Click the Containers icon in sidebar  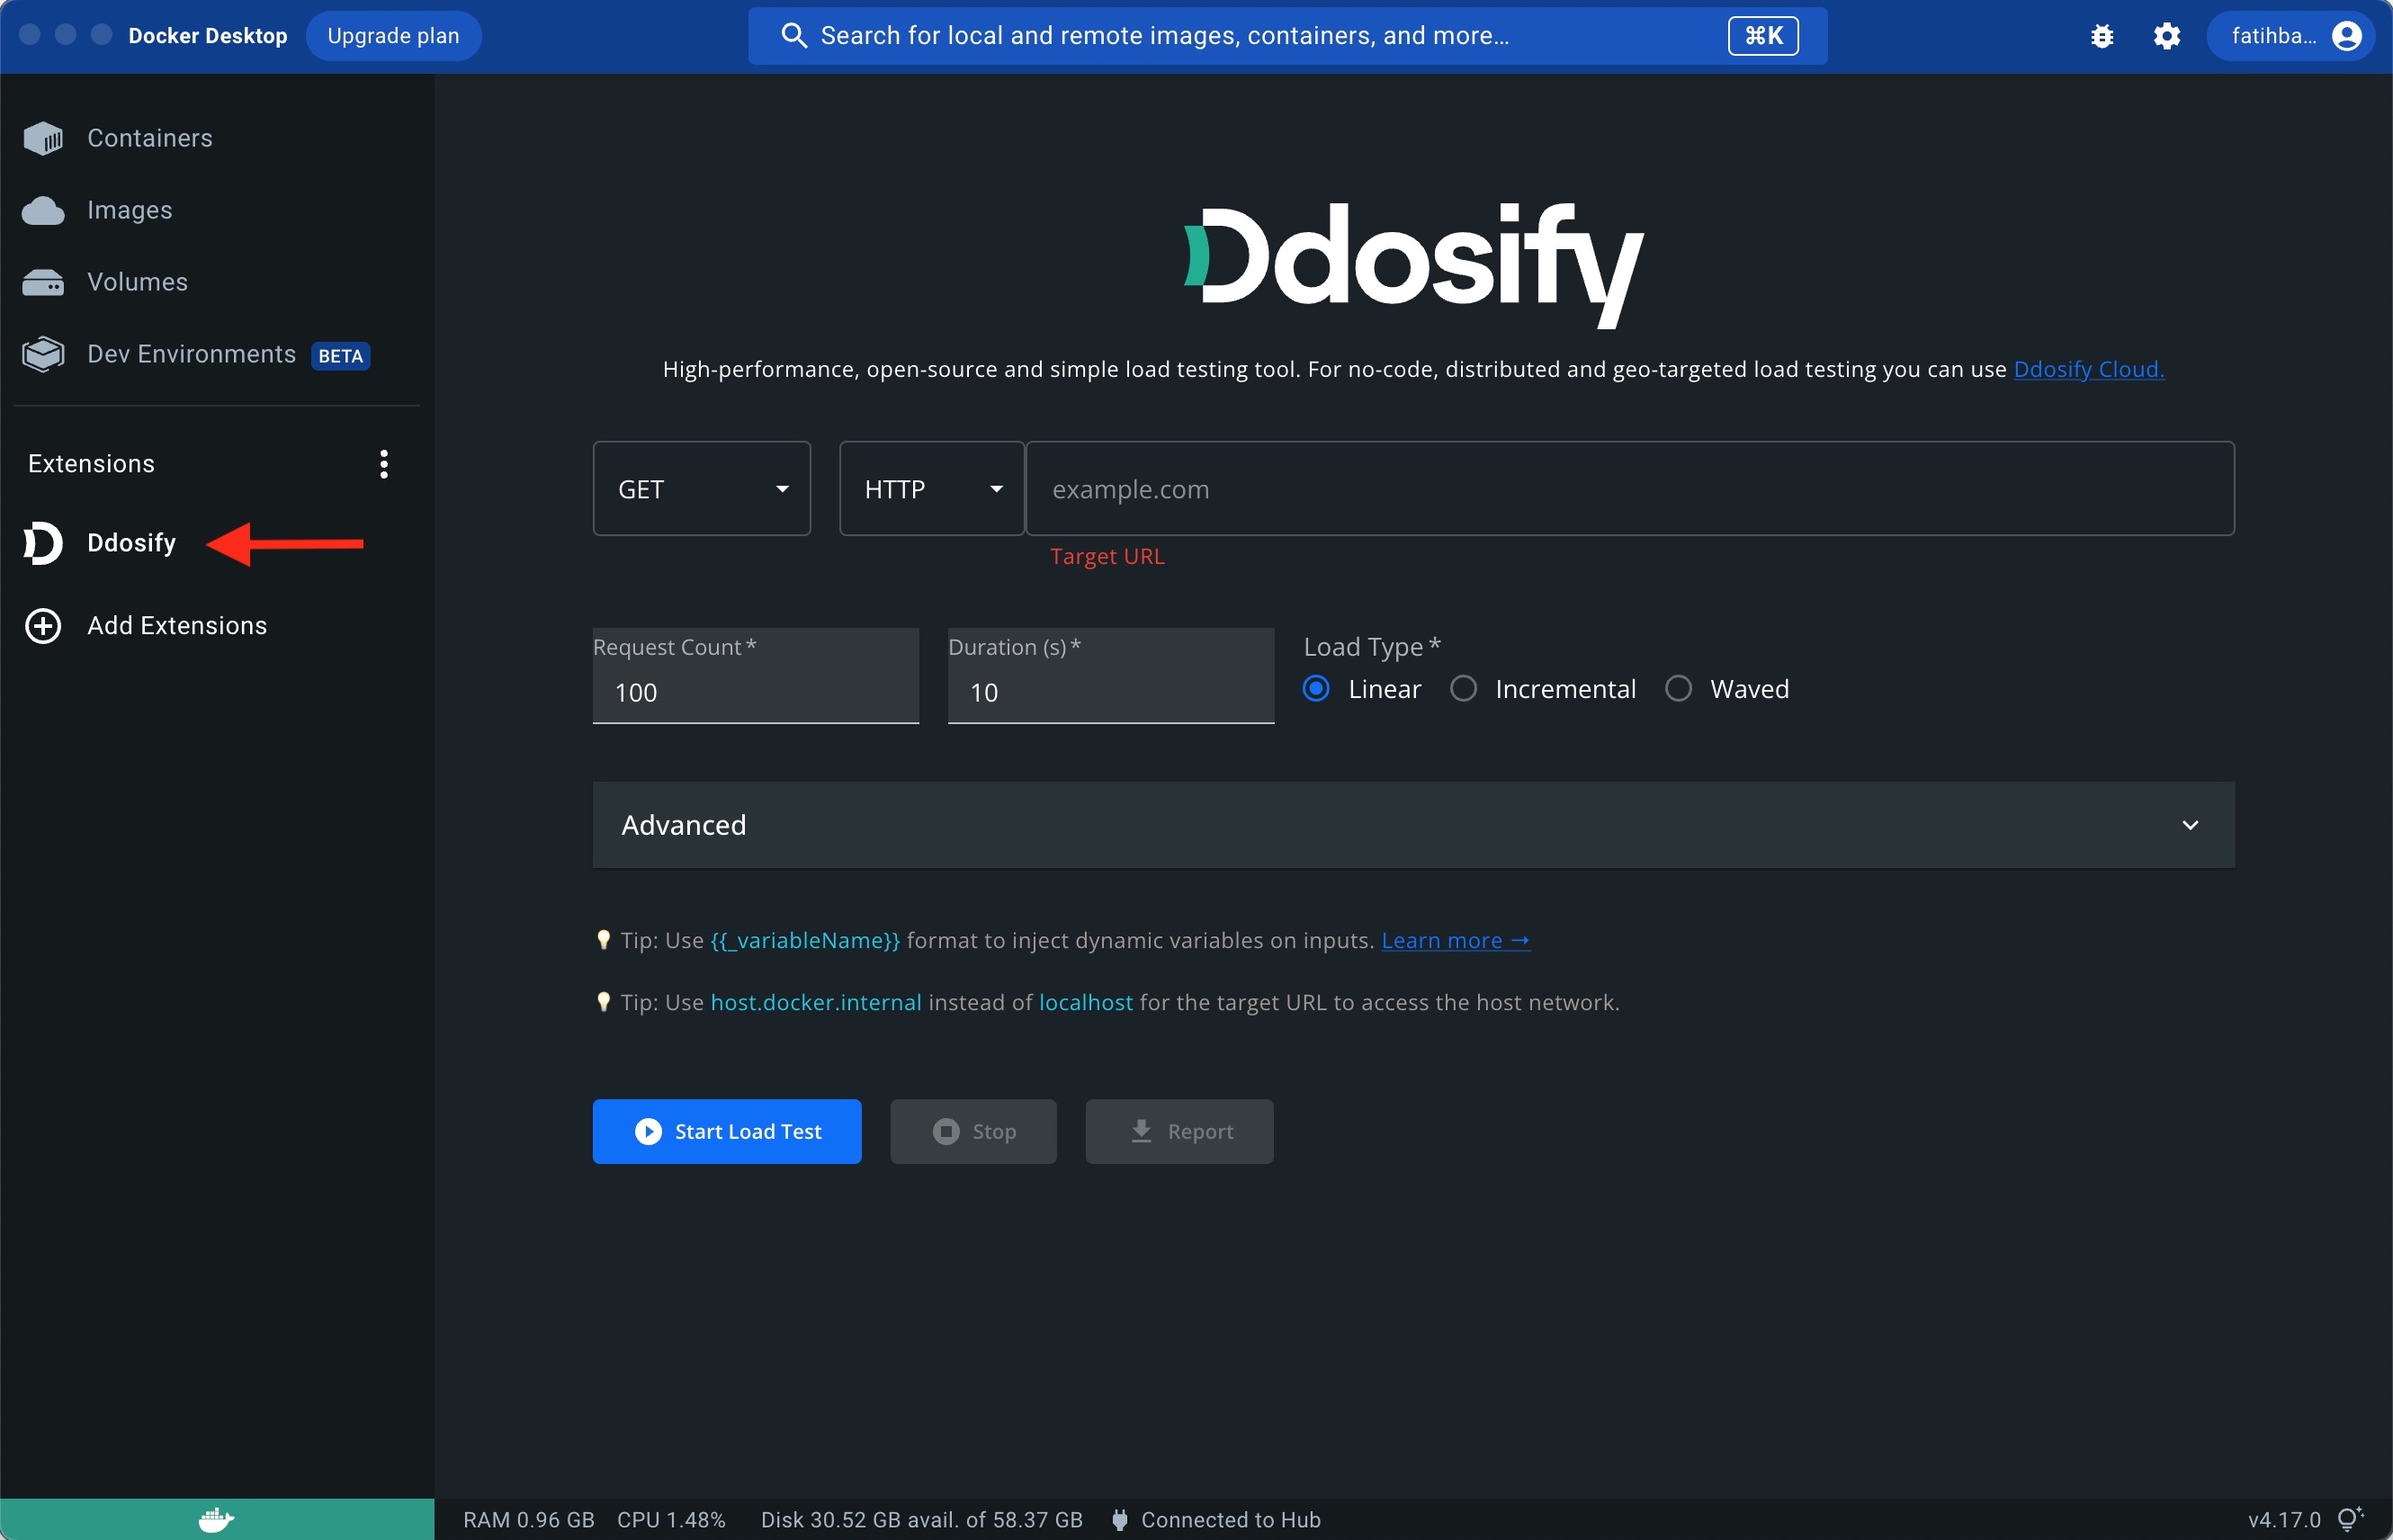(42, 136)
